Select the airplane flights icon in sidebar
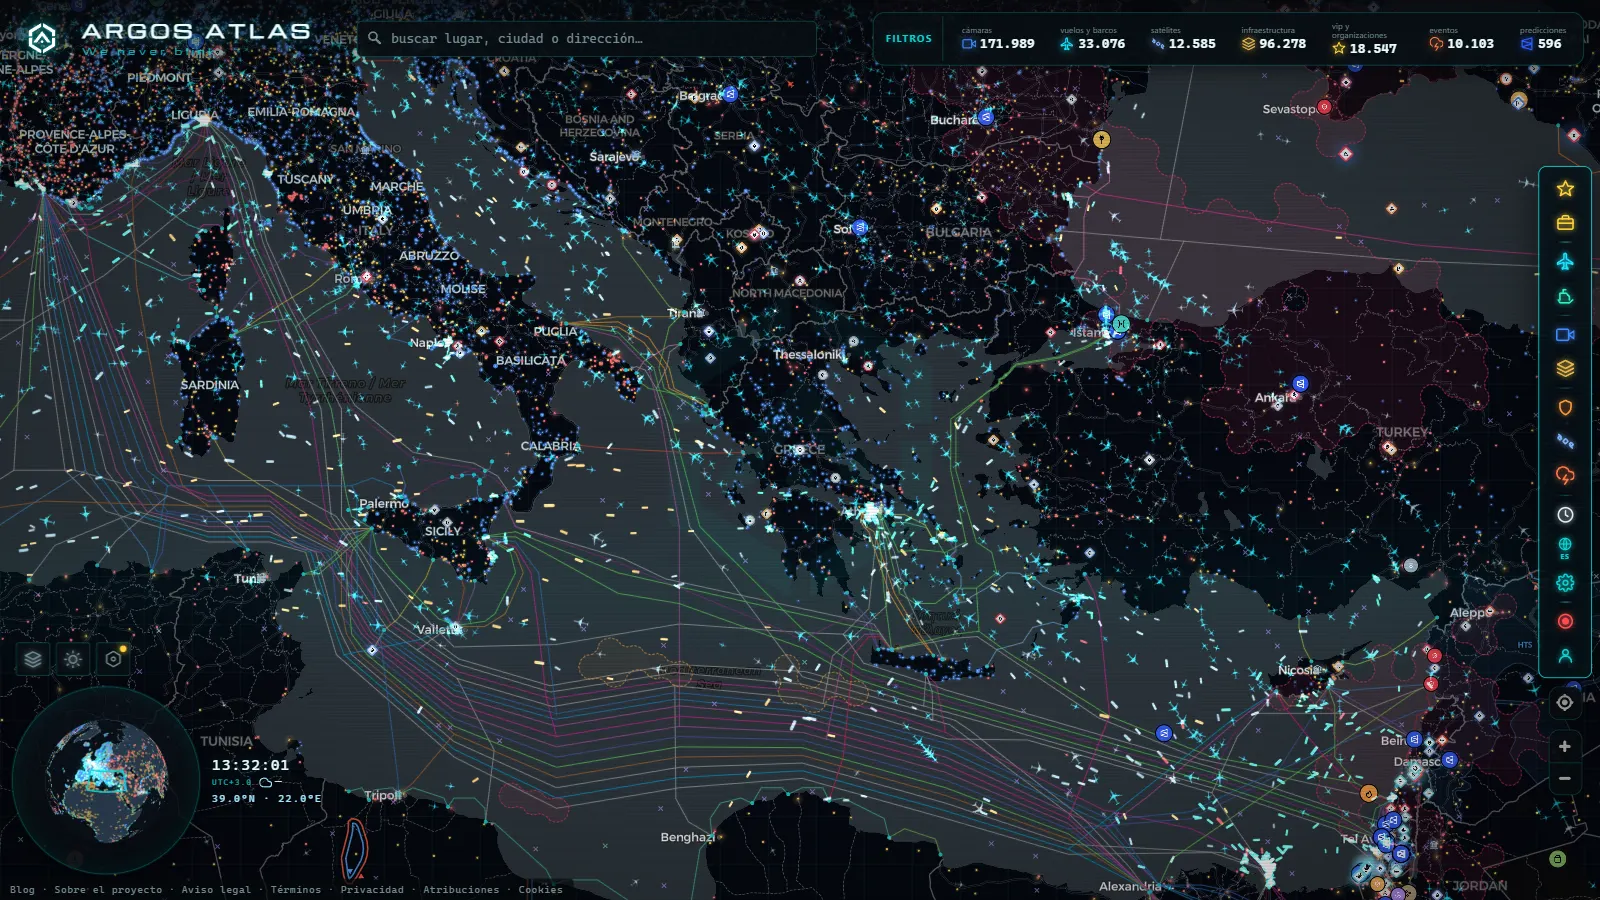The image size is (1600, 900). coord(1565,261)
